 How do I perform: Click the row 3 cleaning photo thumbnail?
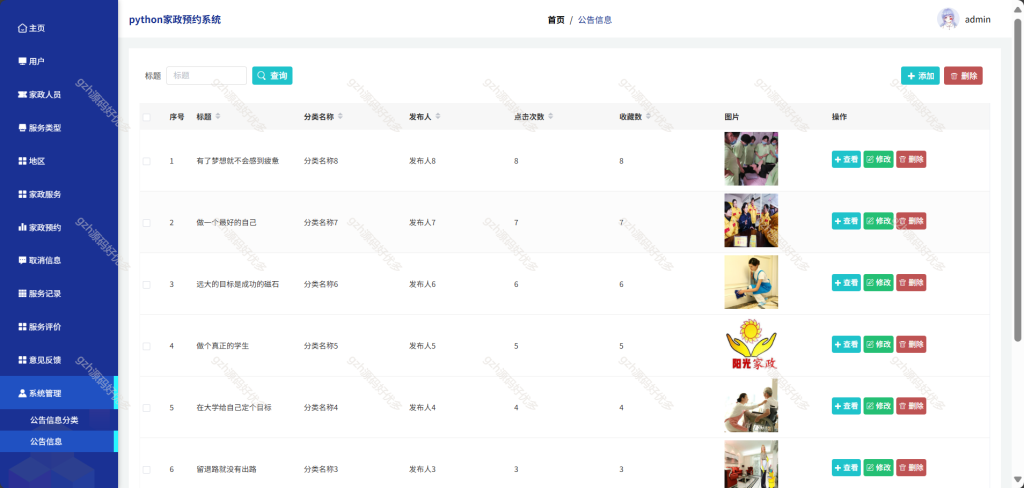[751, 282]
